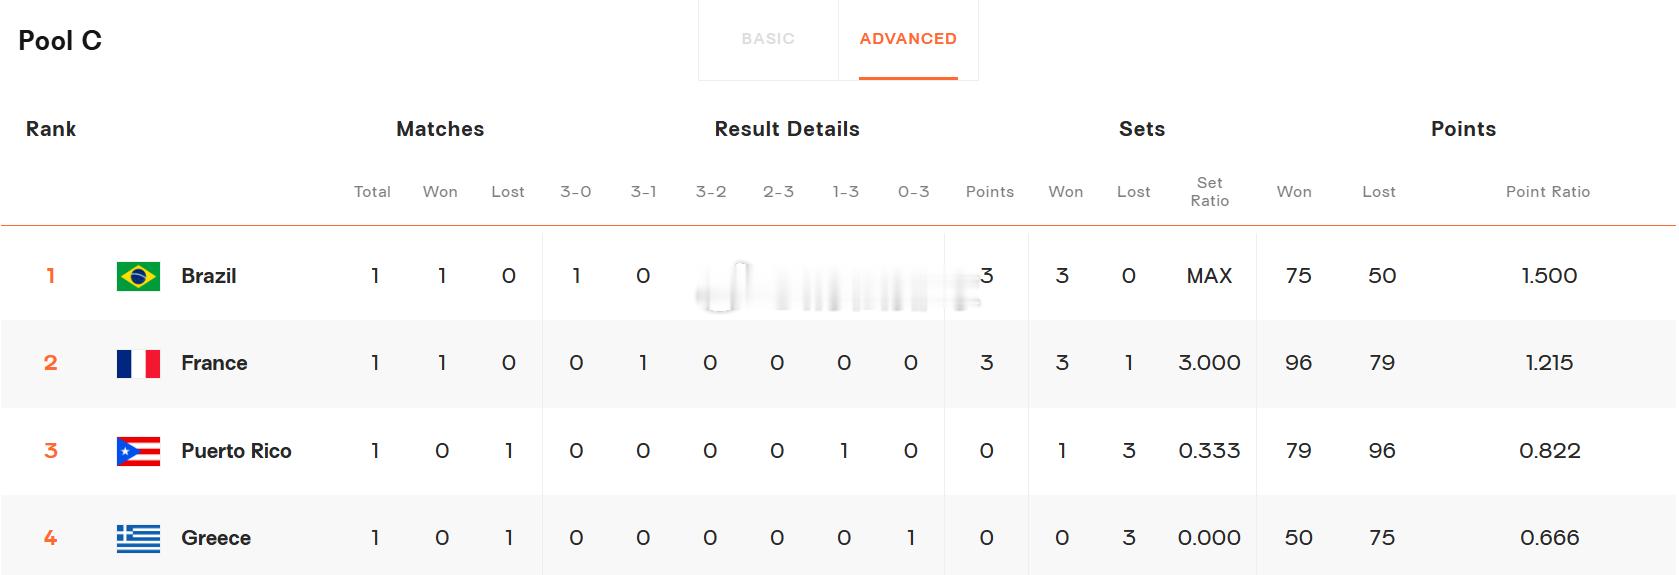This screenshot has height=575, width=1679.
Task: Switch to the BASIC tab
Action: click(768, 39)
